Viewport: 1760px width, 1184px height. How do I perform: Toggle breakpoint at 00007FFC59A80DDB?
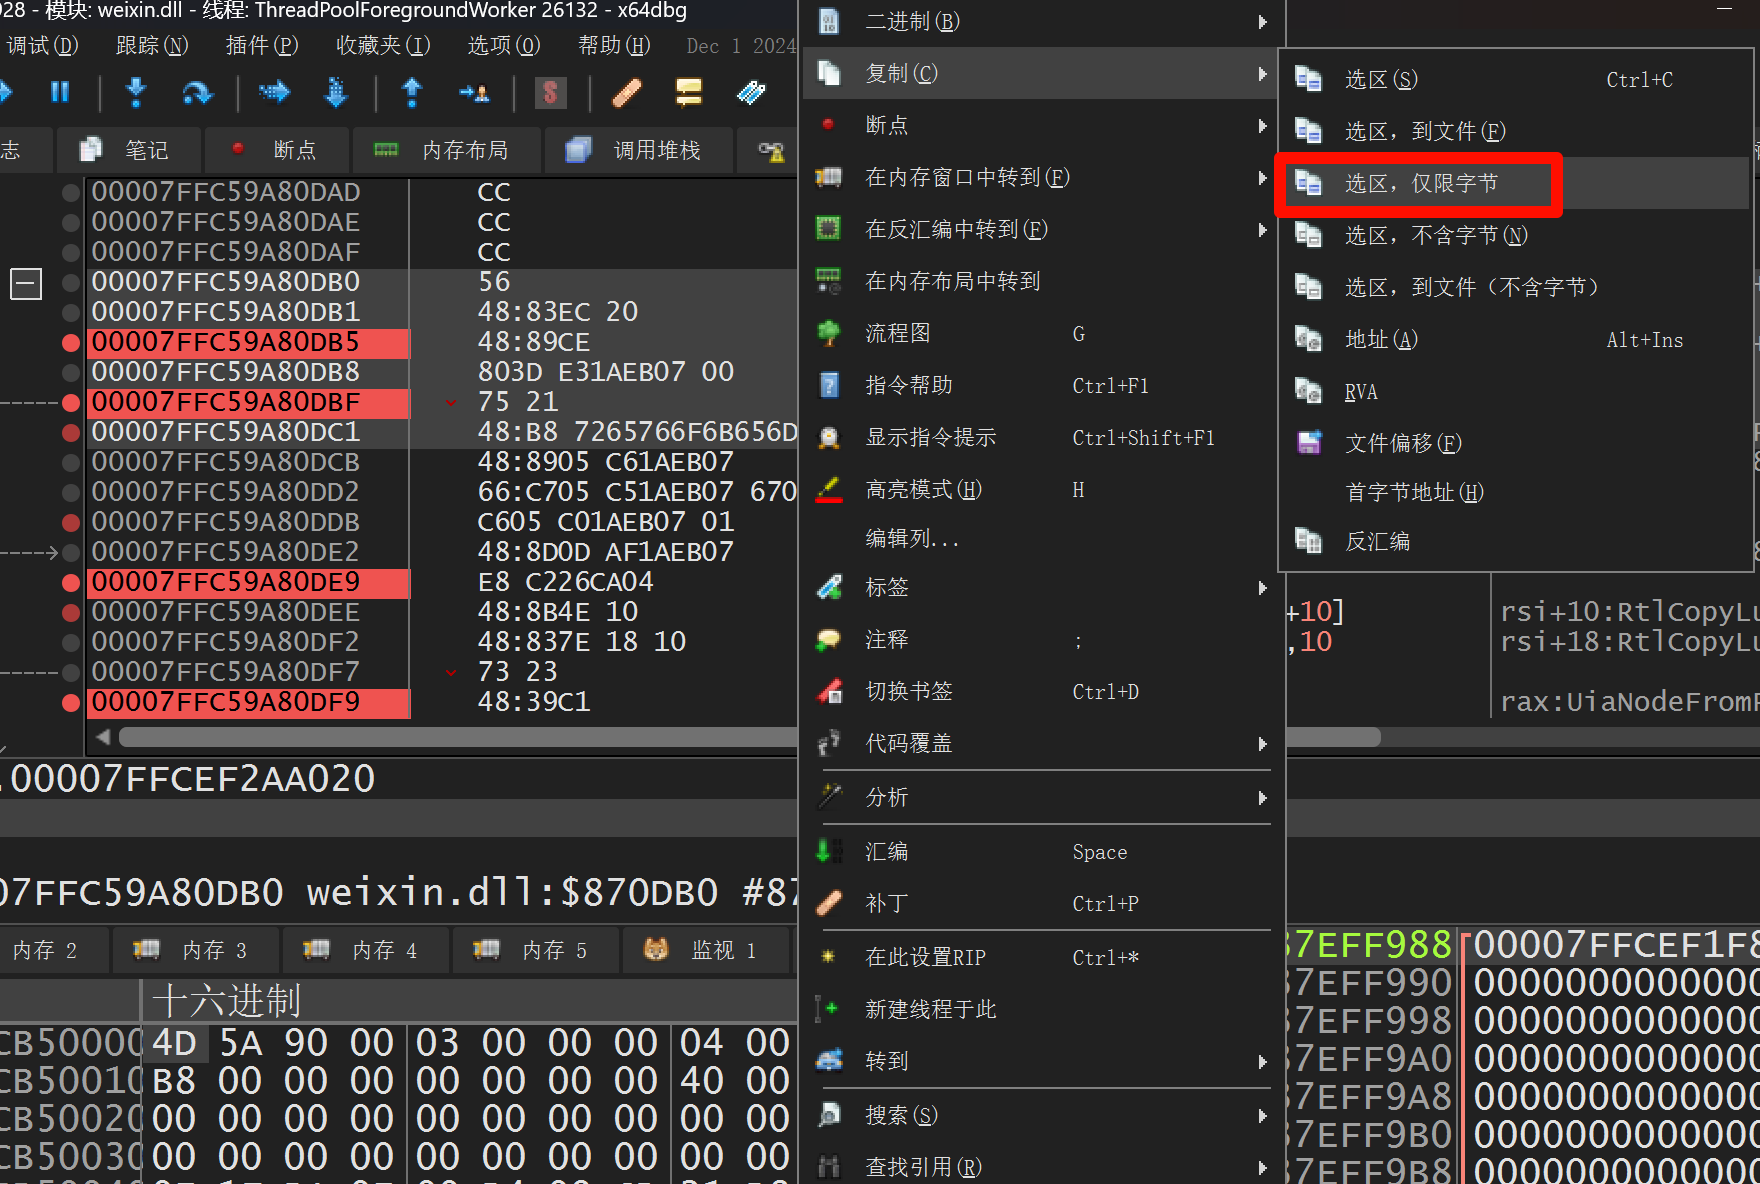tap(70, 522)
